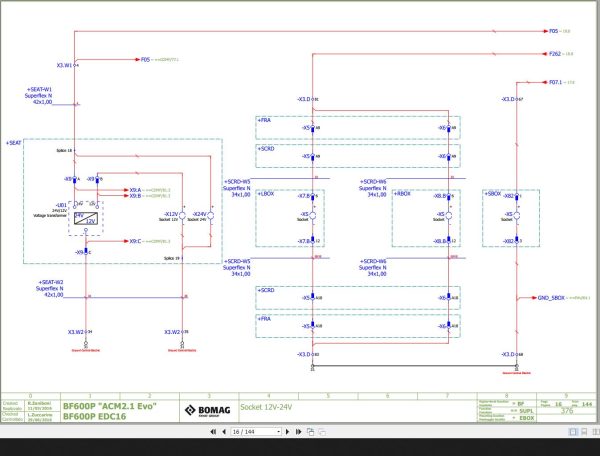This screenshot has height=456, width=600.
Task: Go to the previous page
Action: pos(224,432)
